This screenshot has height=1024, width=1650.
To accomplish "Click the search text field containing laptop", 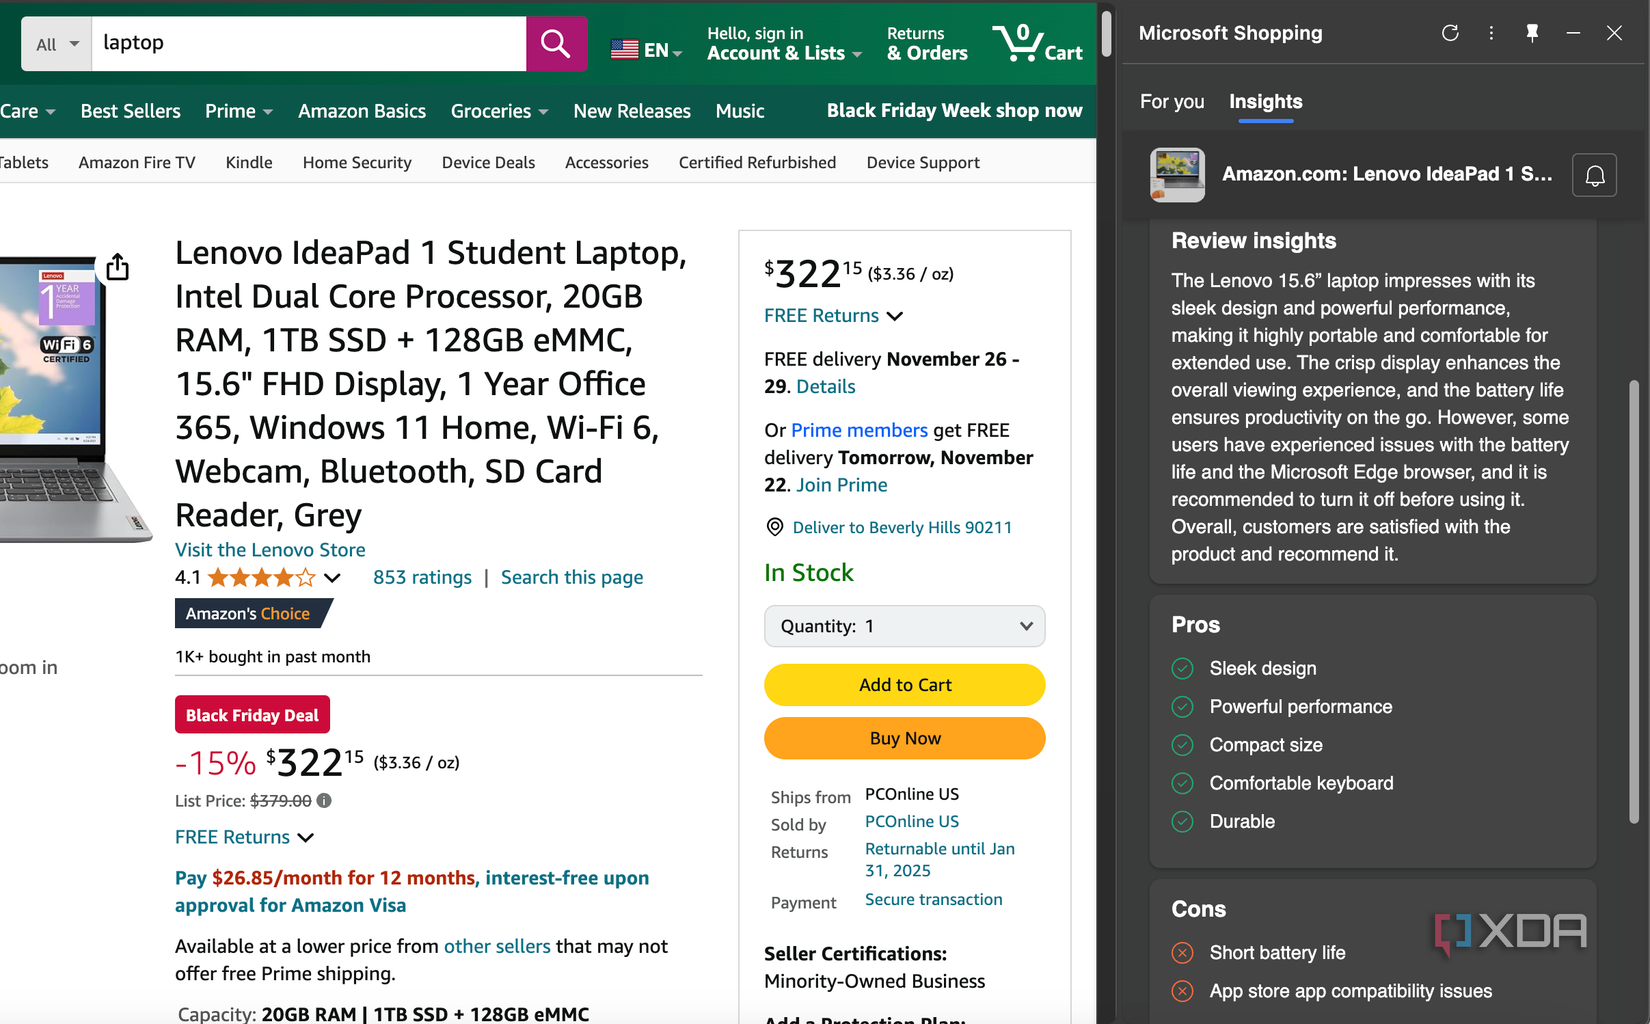I will pyautogui.click(x=309, y=44).
